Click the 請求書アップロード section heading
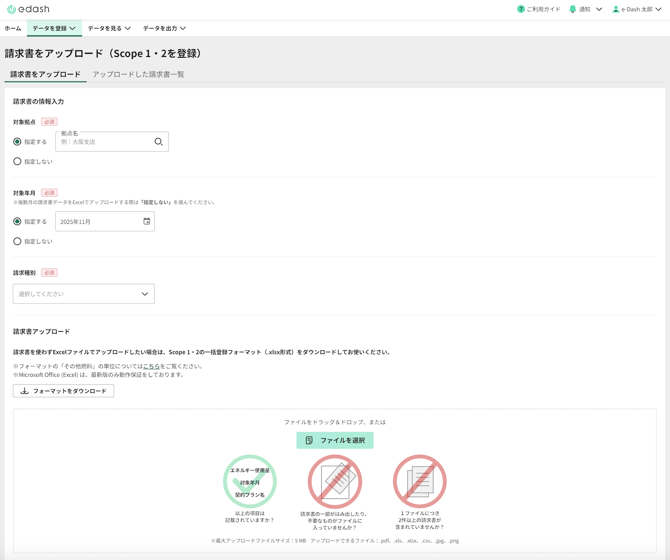670x560 pixels. pos(41,331)
